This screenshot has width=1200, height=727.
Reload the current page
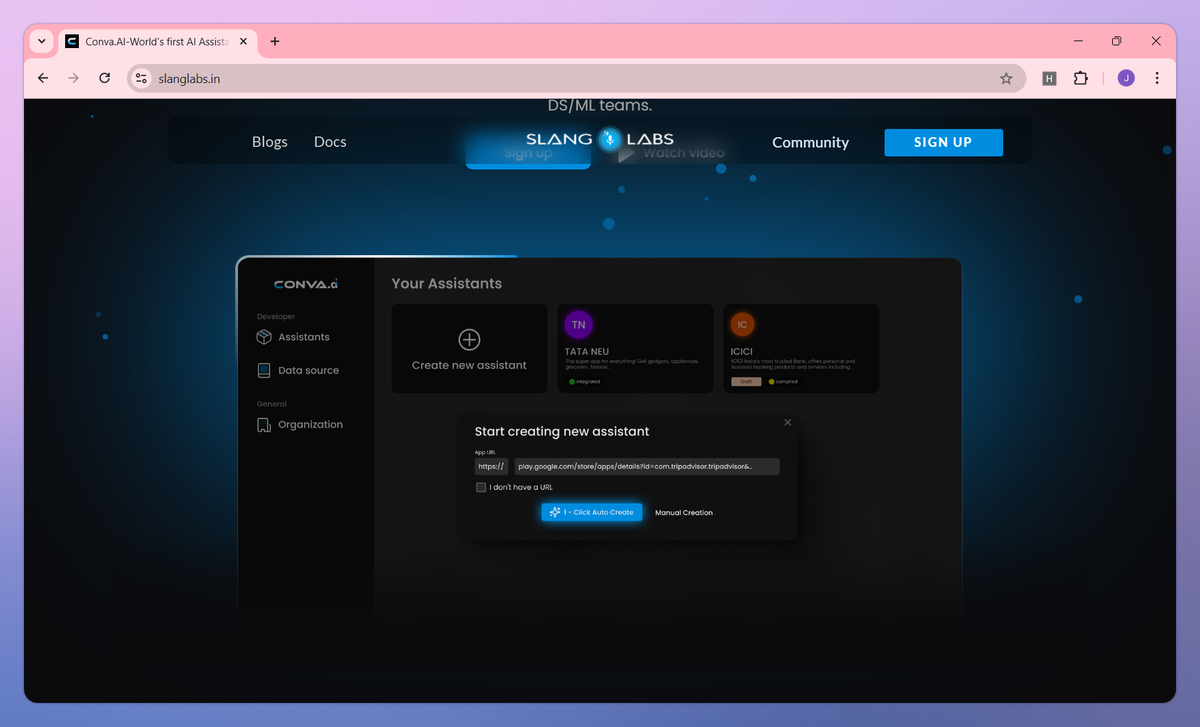(104, 78)
